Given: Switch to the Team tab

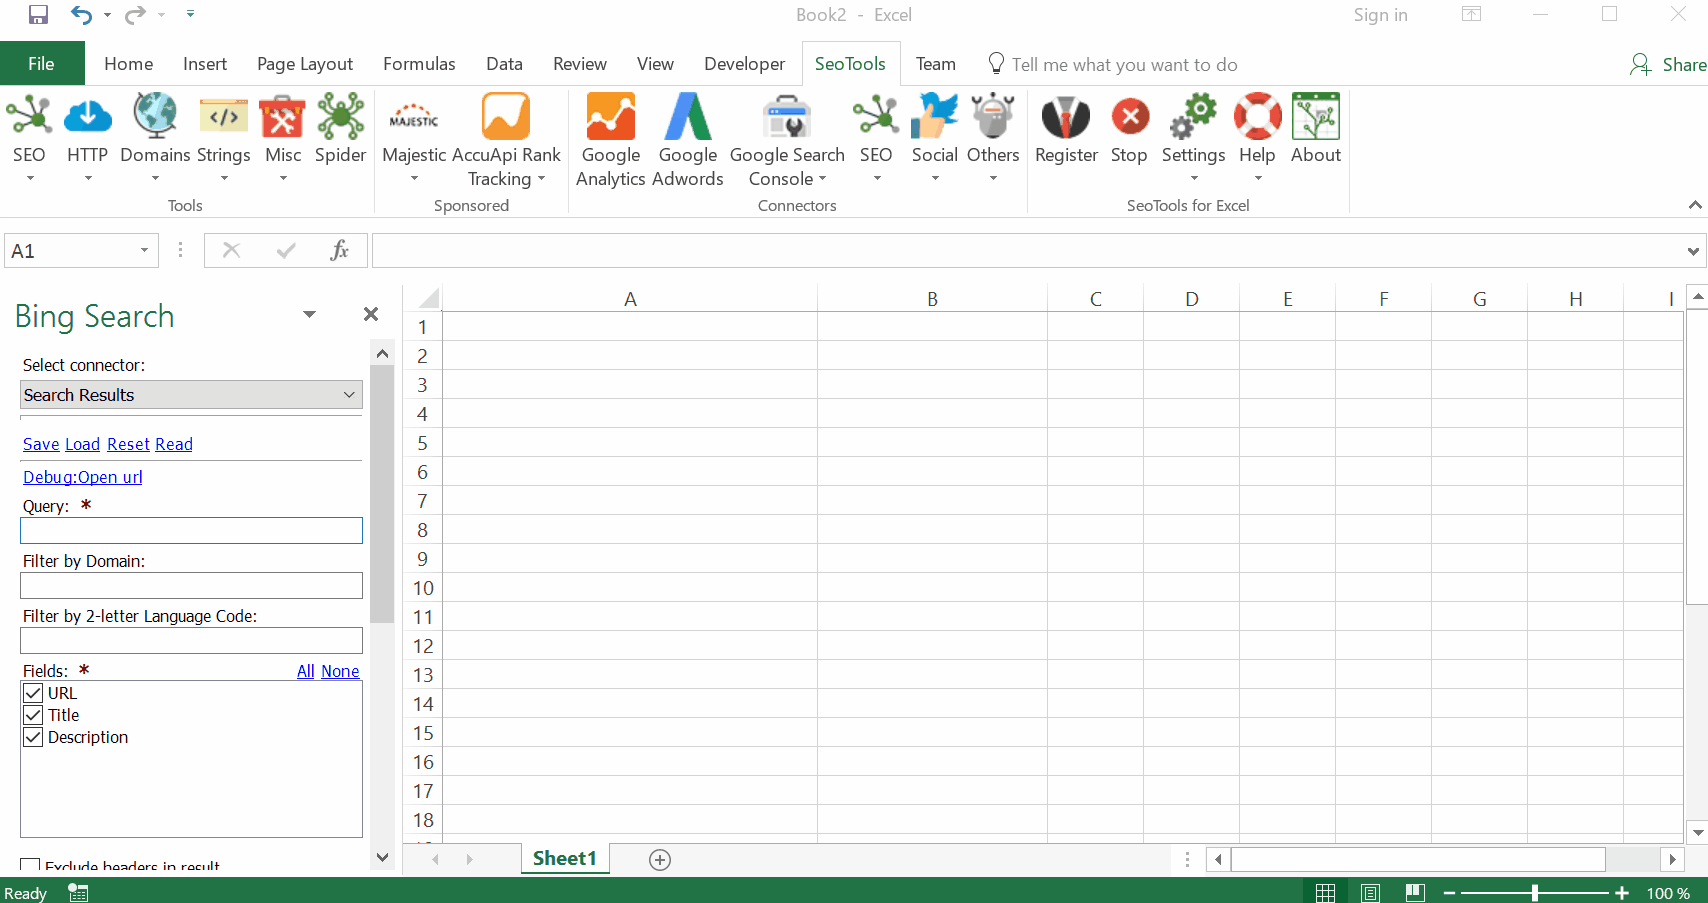Looking at the screenshot, I should click(x=936, y=64).
